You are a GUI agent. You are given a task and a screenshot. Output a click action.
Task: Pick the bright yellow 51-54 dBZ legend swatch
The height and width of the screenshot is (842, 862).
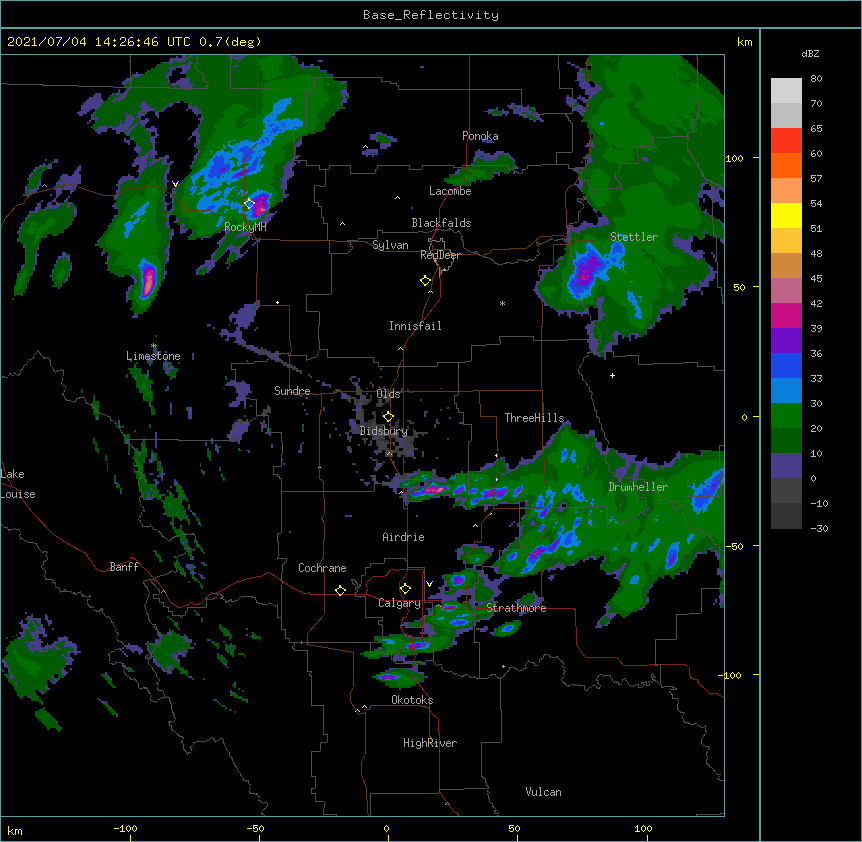click(x=786, y=215)
